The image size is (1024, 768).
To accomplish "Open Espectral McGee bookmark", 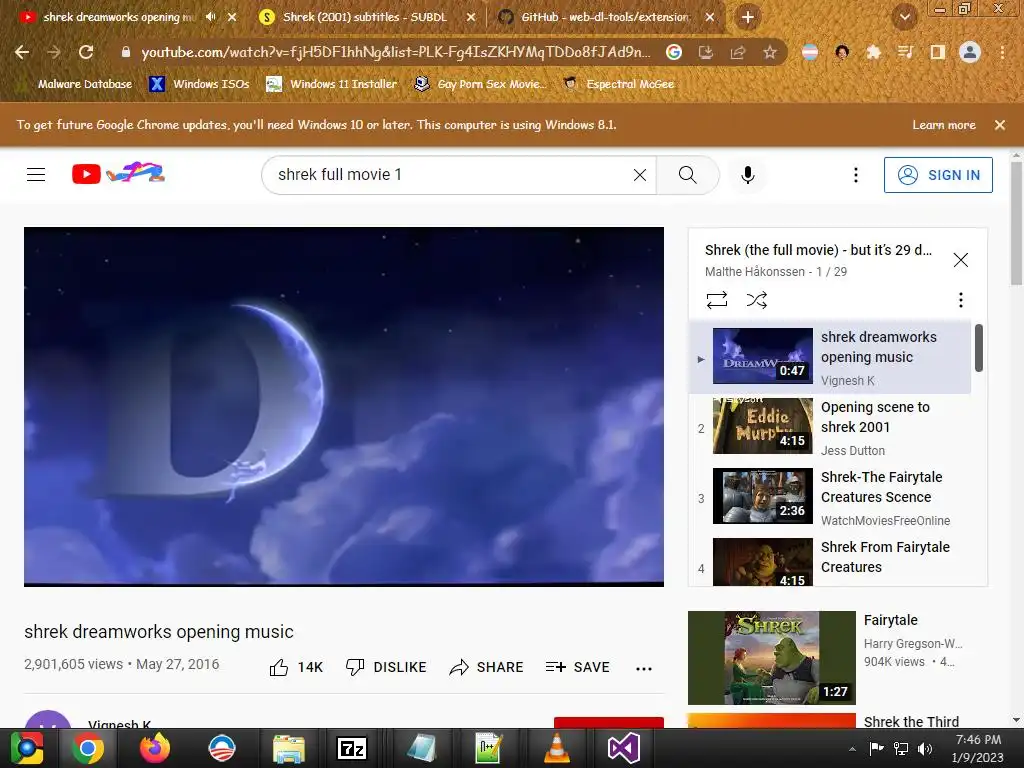I will [619, 84].
